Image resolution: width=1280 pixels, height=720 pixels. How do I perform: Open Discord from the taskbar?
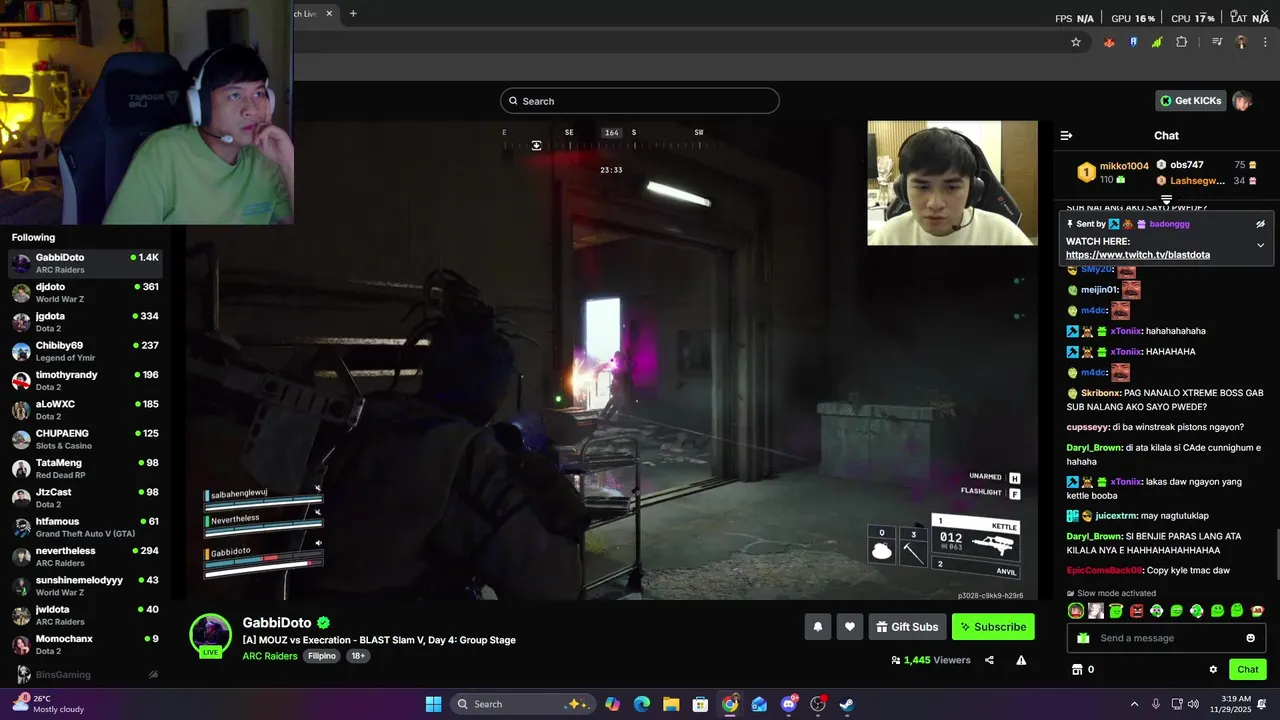coord(789,704)
